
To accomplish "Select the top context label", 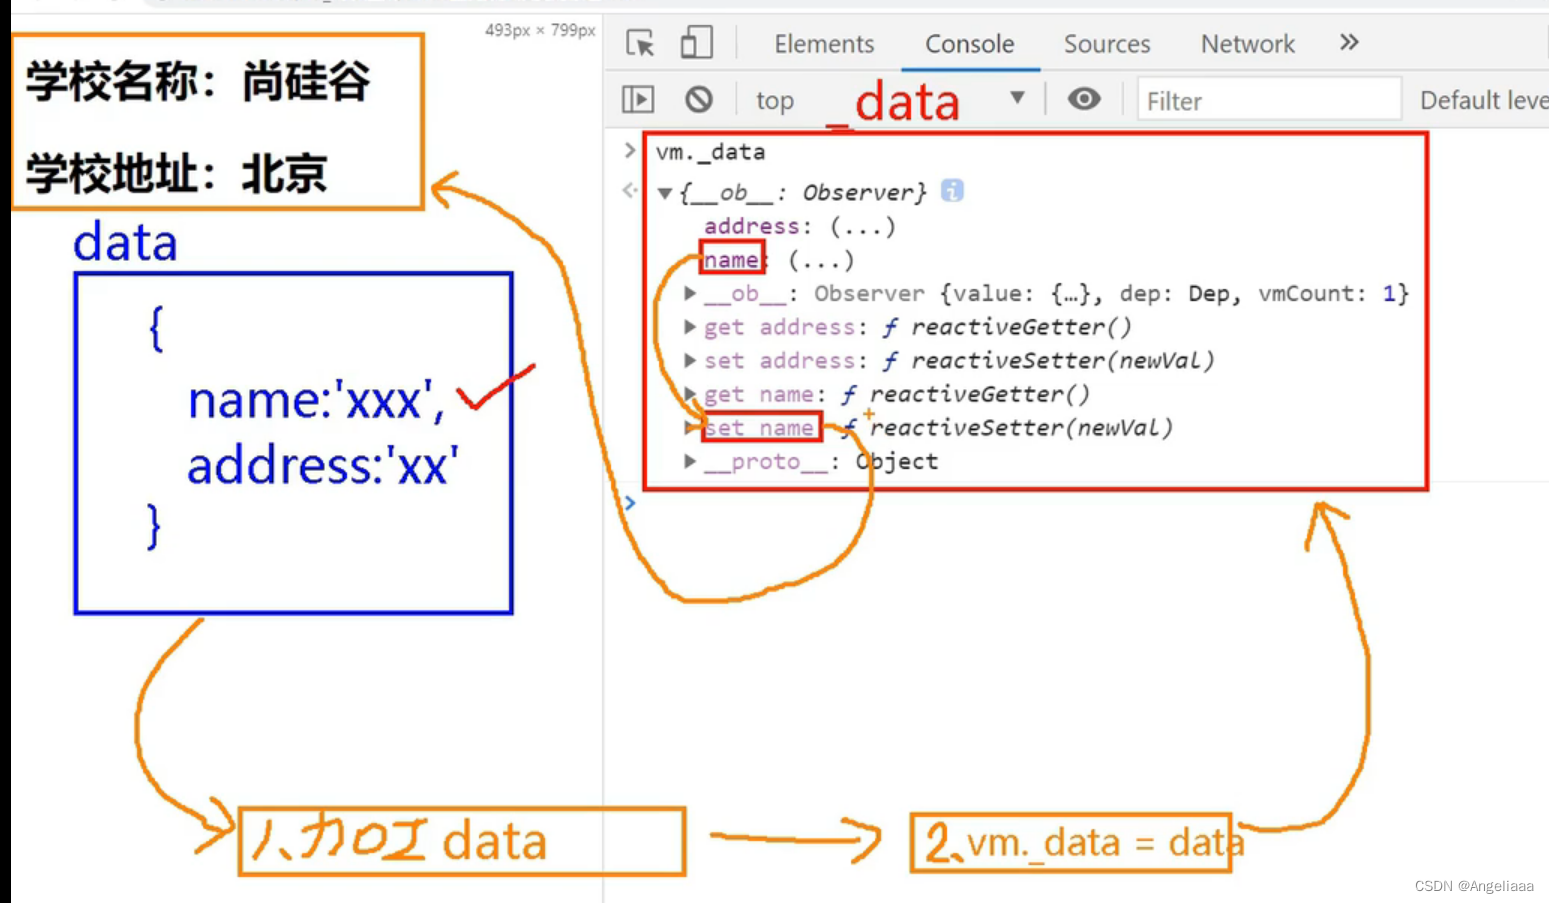I will [774, 101].
